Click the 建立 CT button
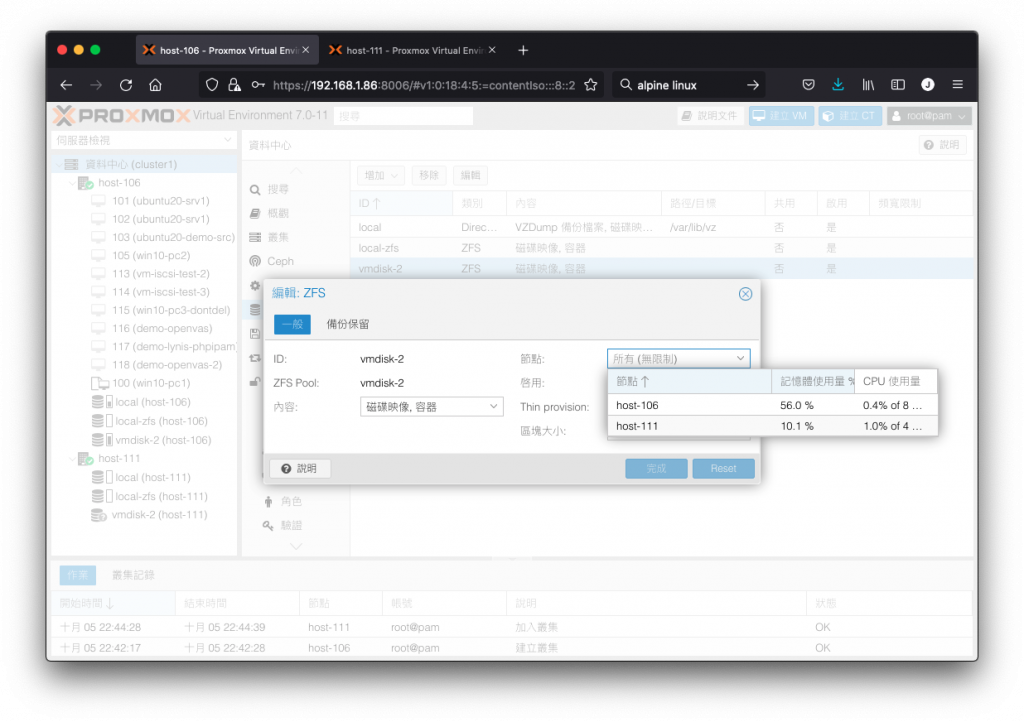1024x722 pixels. coord(850,116)
